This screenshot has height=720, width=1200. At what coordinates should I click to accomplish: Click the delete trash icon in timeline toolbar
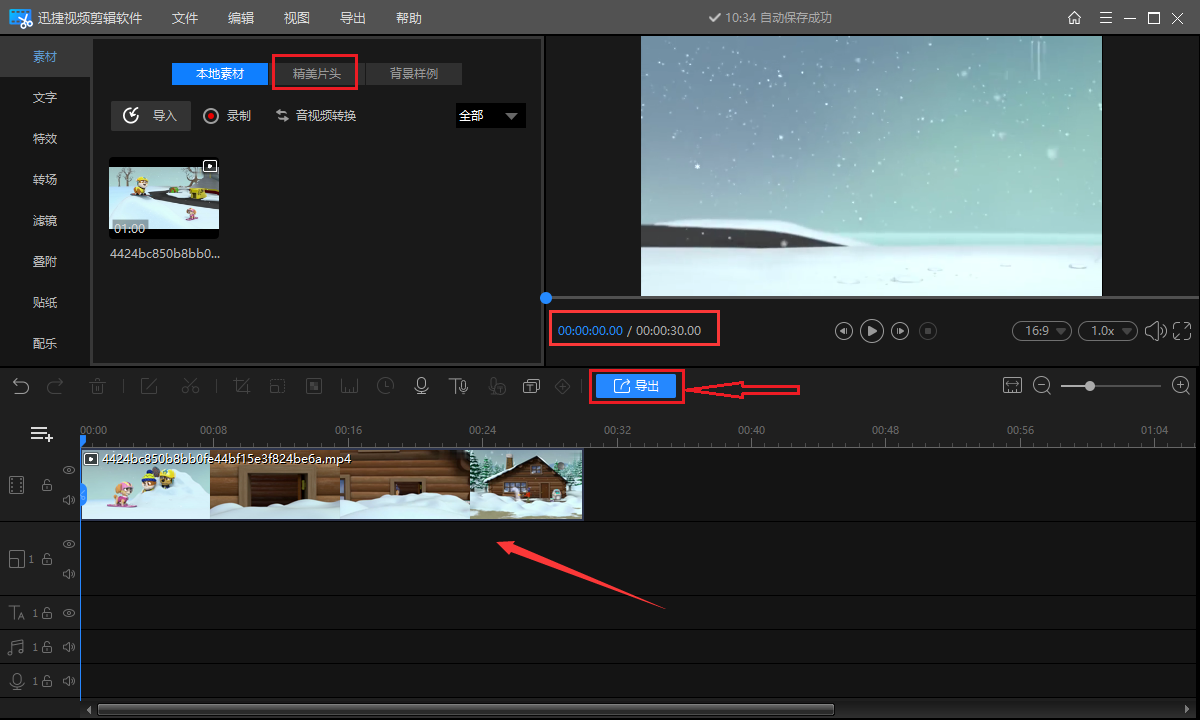[98, 386]
